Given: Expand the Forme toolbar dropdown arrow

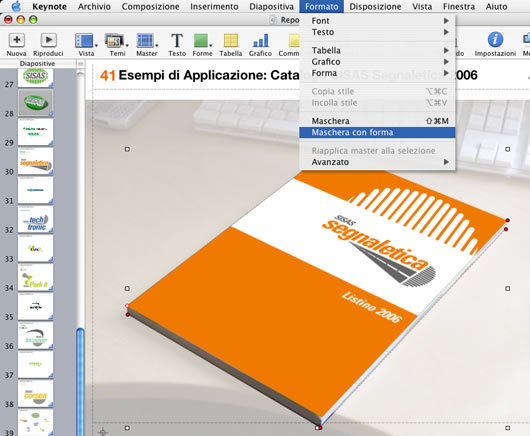Looking at the screenshot, I should click(x=211, y=45).
